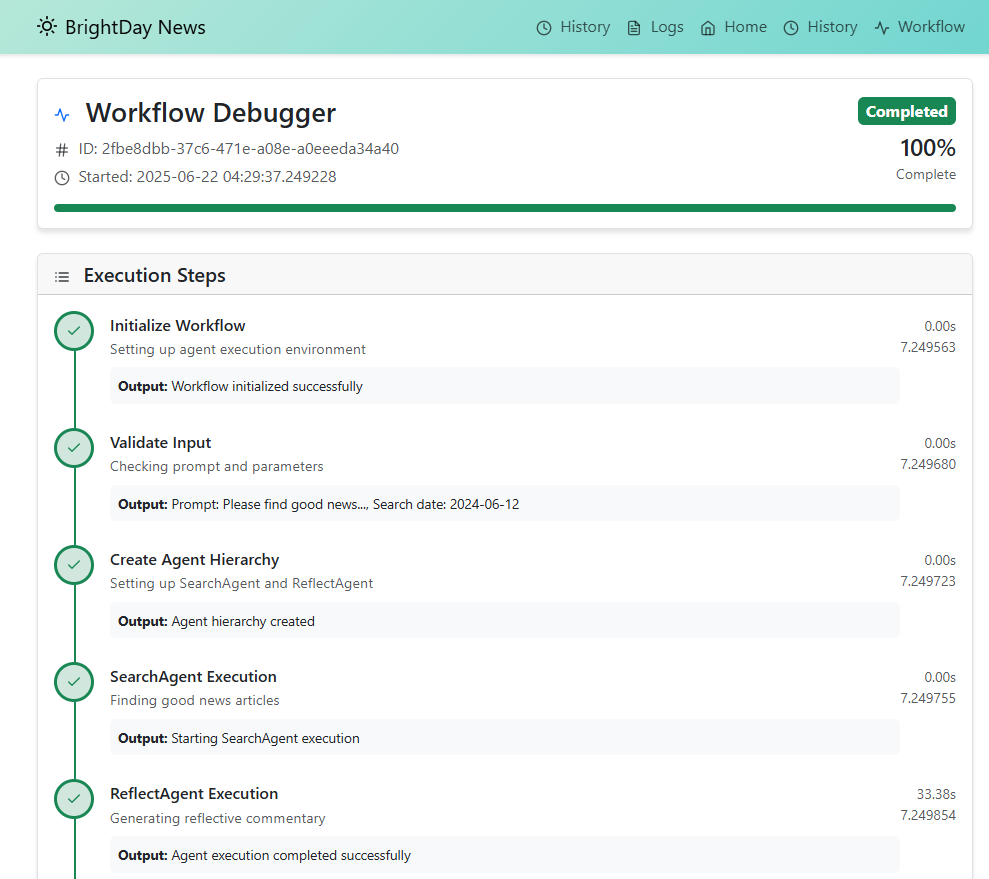Open the Logs page from the navbar

pyautogui.click(x=655, y=27)
